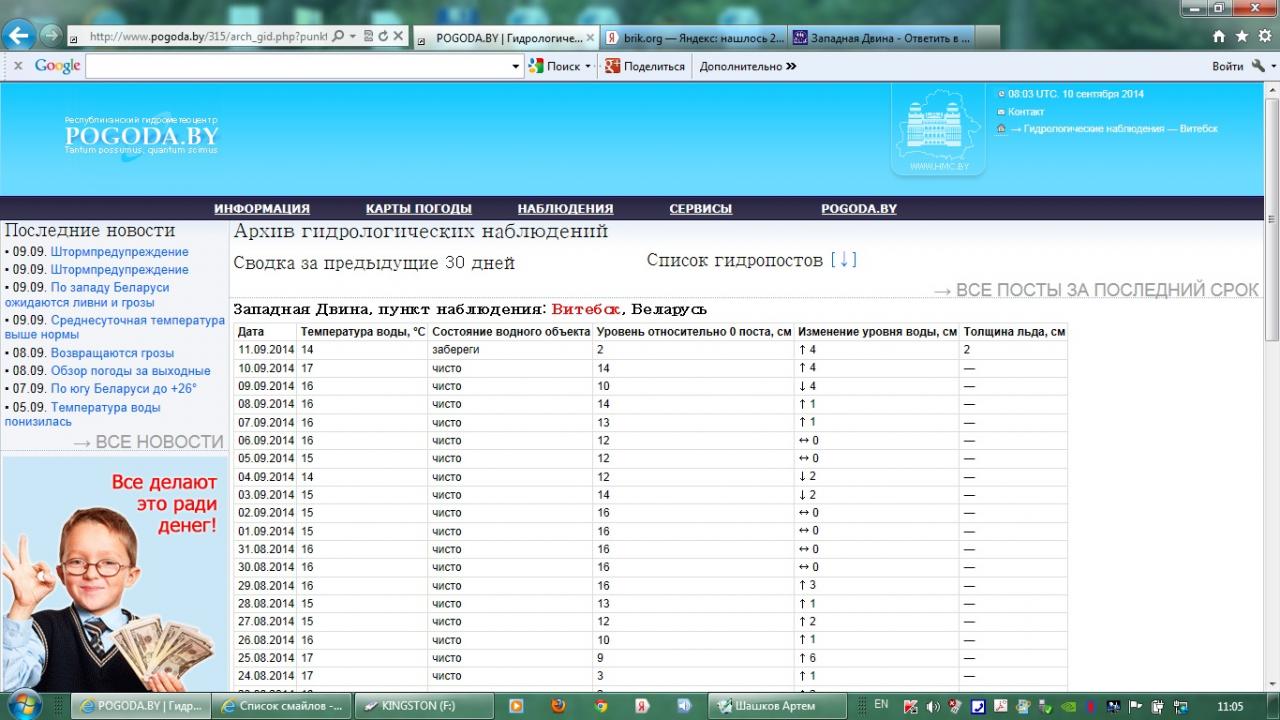Image resolution: width=1280 pixels, height=720 pixels.
Task: Open КАРТЫ ПОГОДЫ navigation menu
Action: coord(418,209)
